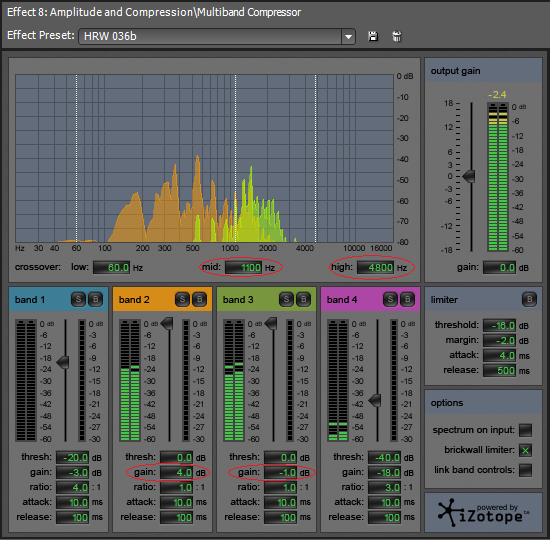This screenshot has width=550, height=540.
Task: Edit limiter threshold -16.0 dB field
Action: (499, 325)
